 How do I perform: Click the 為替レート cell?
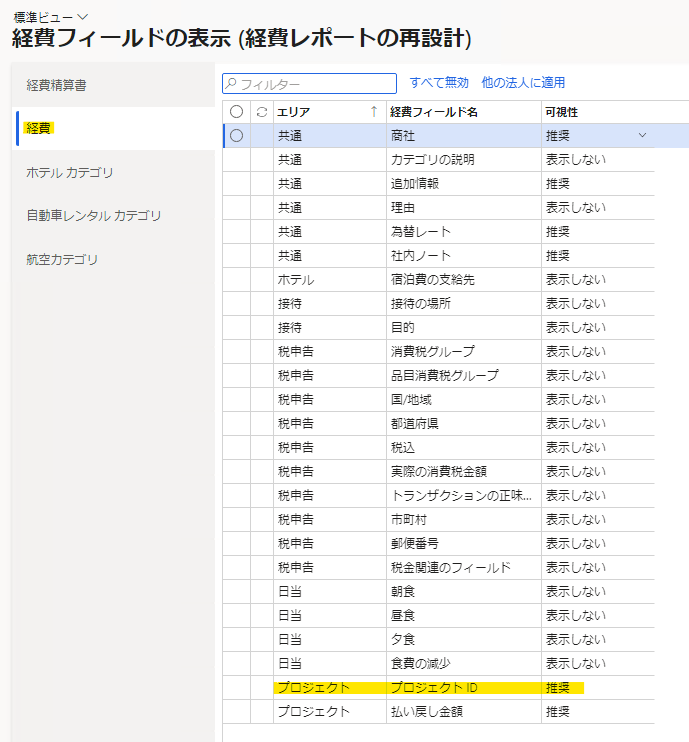click(x=464, y=232)
